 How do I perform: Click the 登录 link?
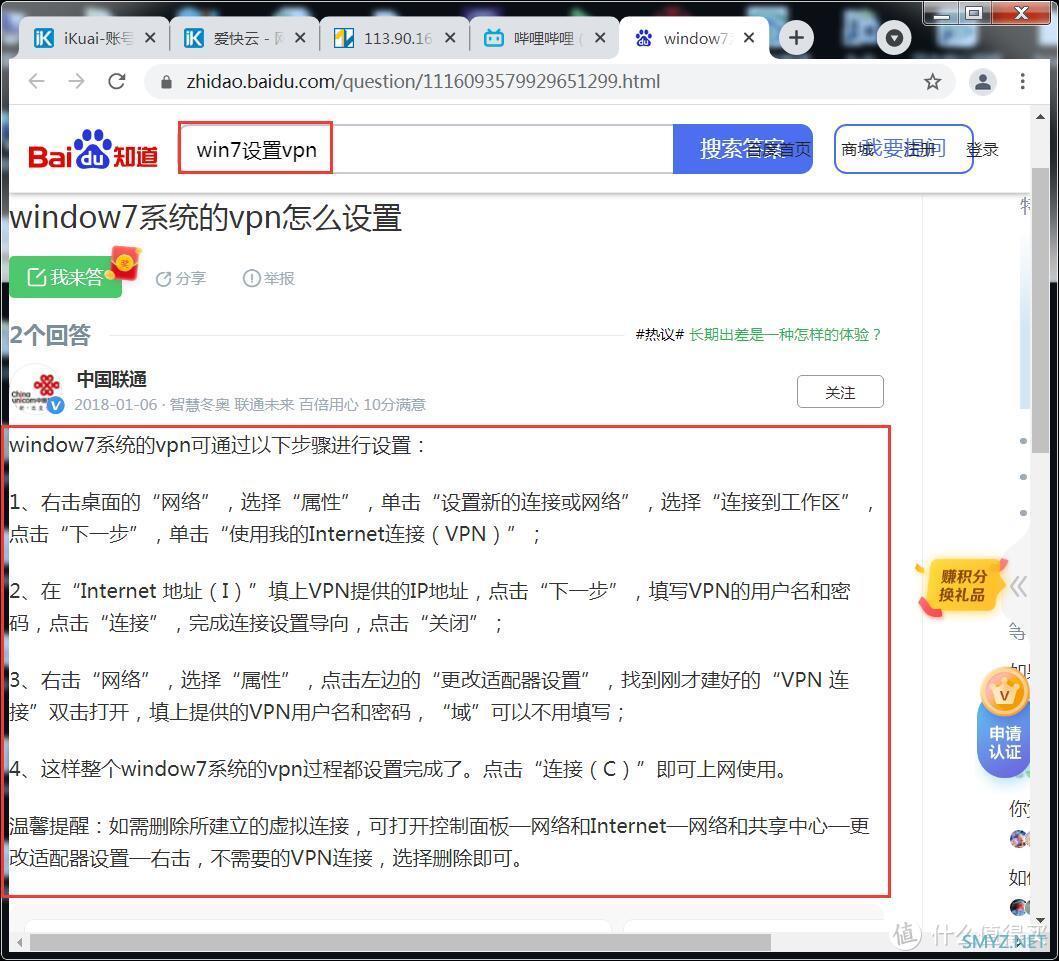pyautogui.click(x=983, y=149)
